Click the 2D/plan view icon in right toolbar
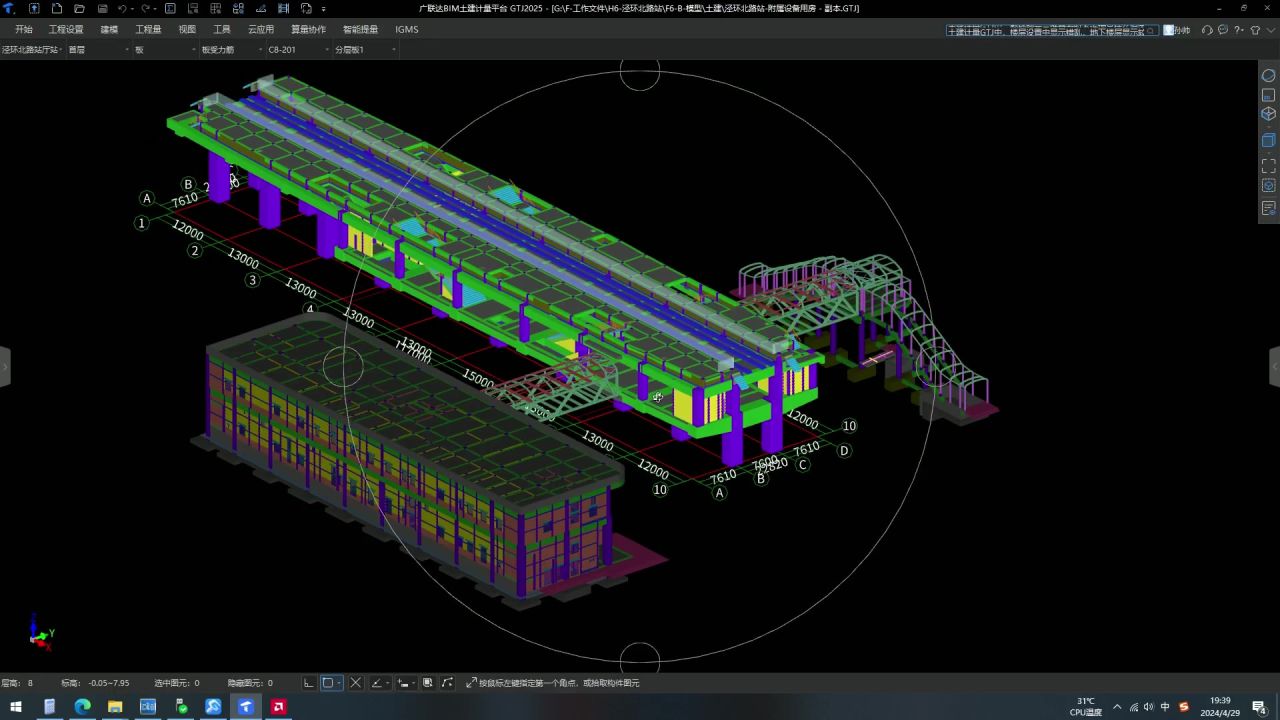Screen dimensions: 1280x720 (1268, 95)
